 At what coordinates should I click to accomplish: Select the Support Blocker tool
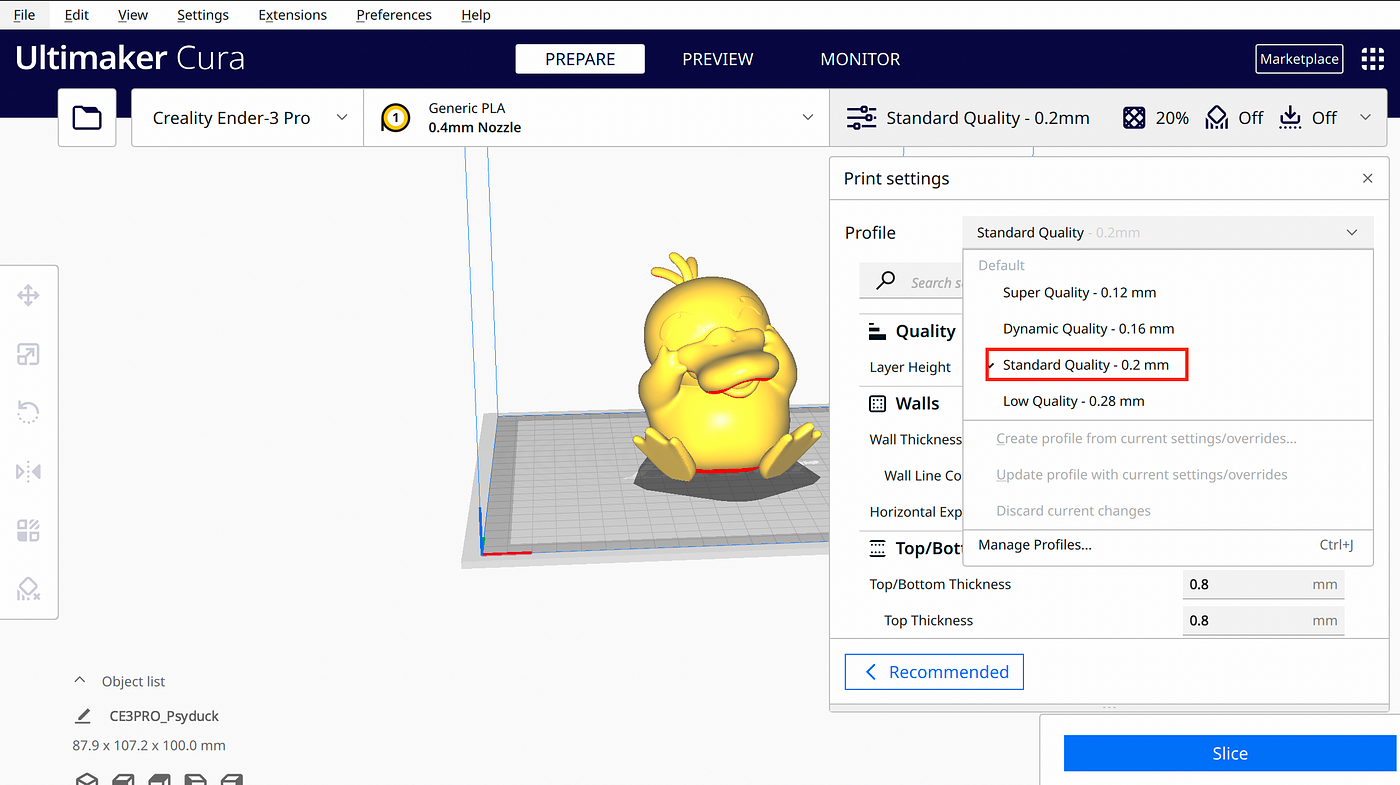[28, 589]
